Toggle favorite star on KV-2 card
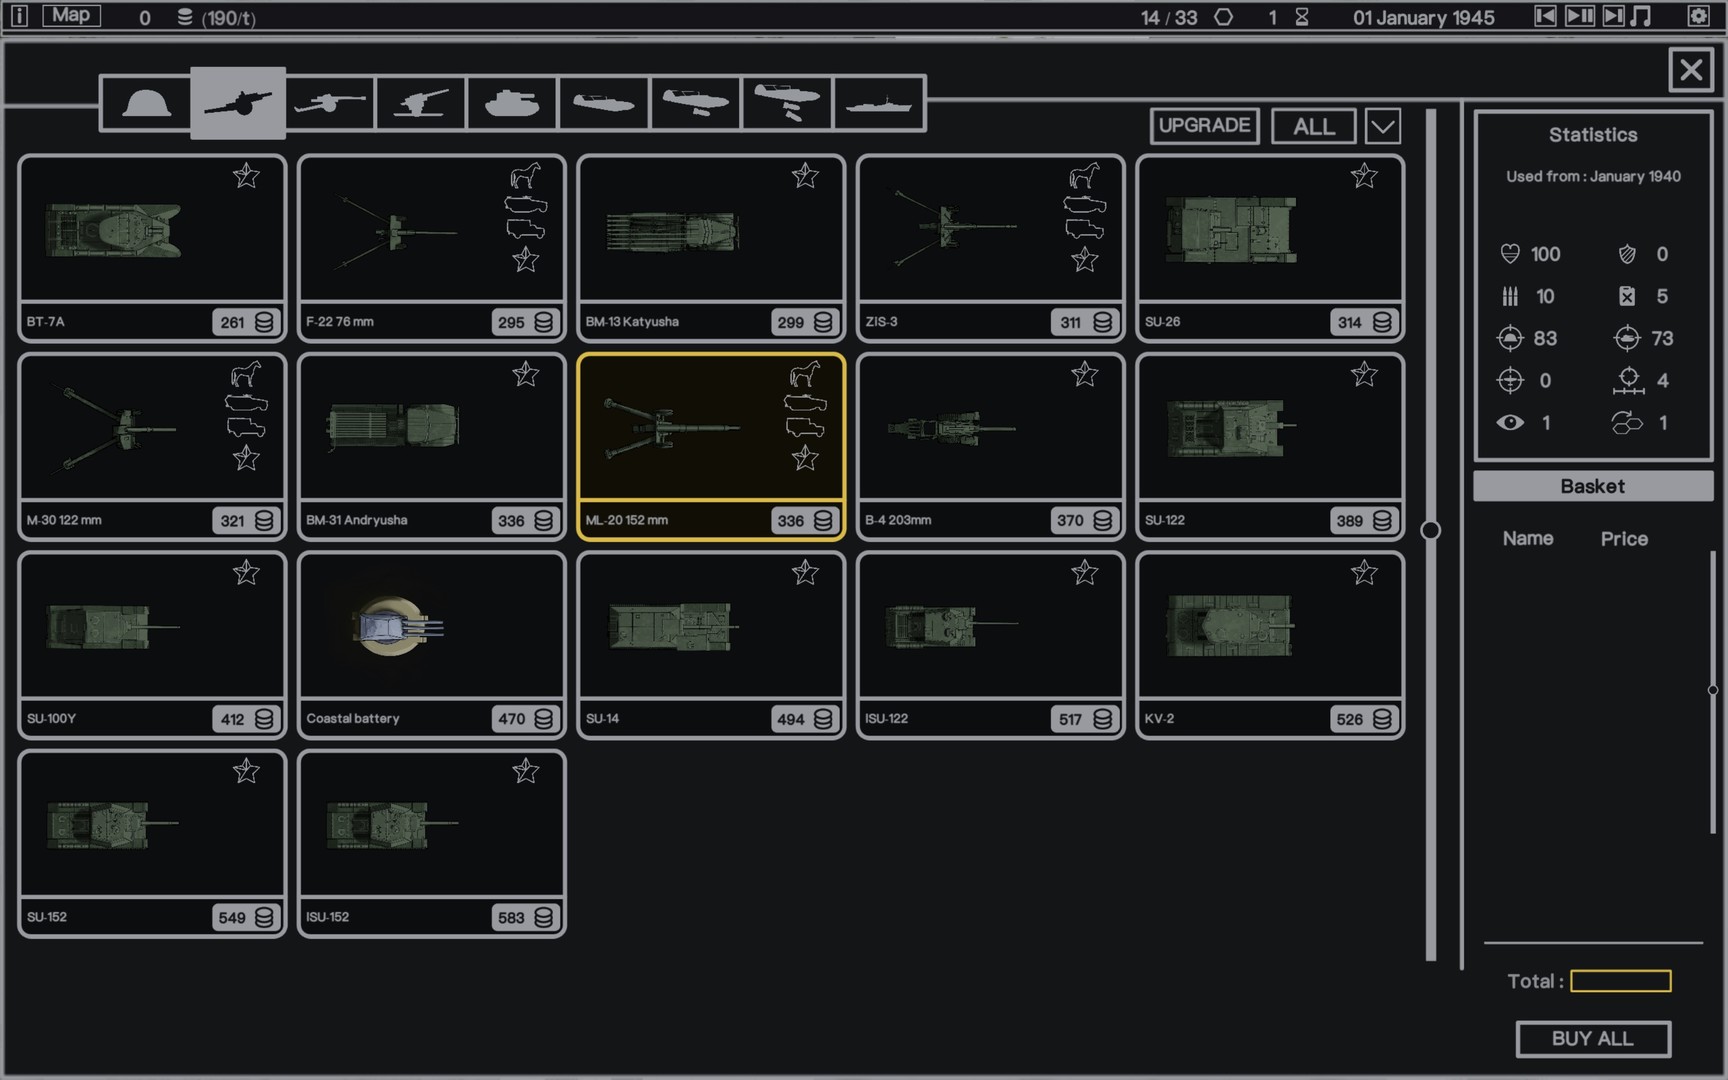Screen dimensions: 1728x1080 tap(1364, 573)
